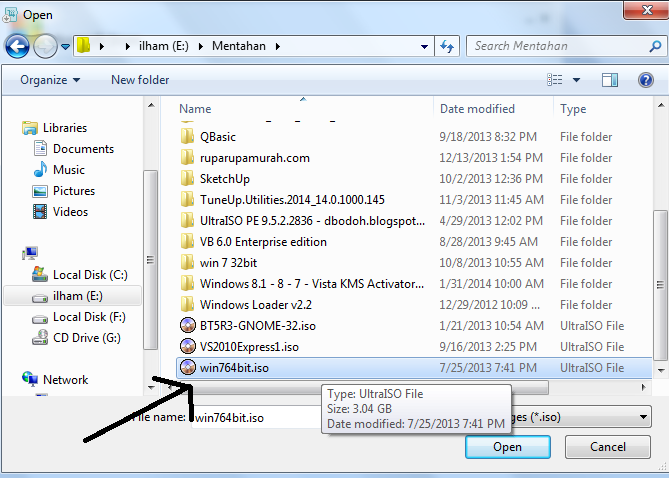Image resolution: width=669 pixels, height=478 pixels.
Task: Click the Change your view icon
Action: click(x=555, y=80)
